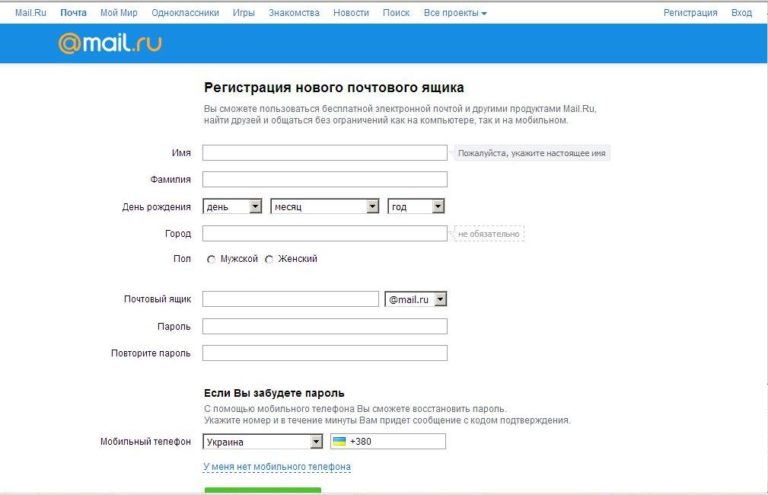Select the Мужской radio button
The width and height of the screenshot is (768, 495).
tap(211, 259)
